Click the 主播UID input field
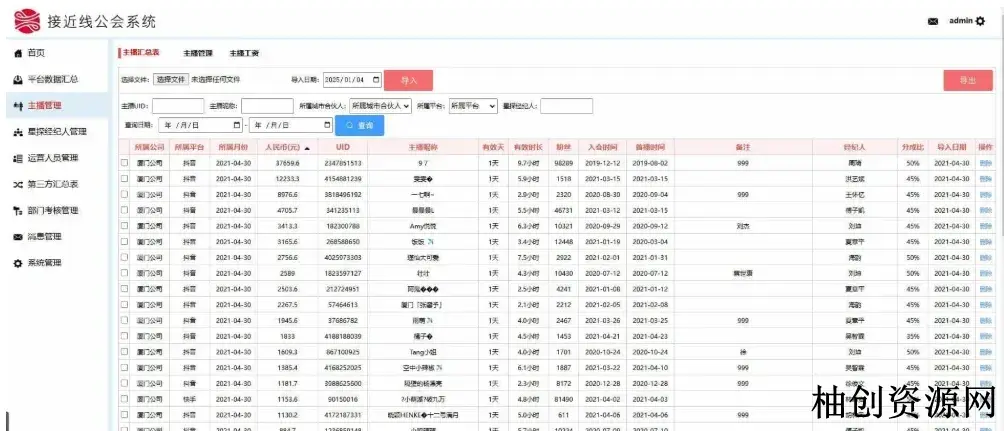Image resolution: width=1004 pixels, height=431 pixels. click(x=178, y=105)
